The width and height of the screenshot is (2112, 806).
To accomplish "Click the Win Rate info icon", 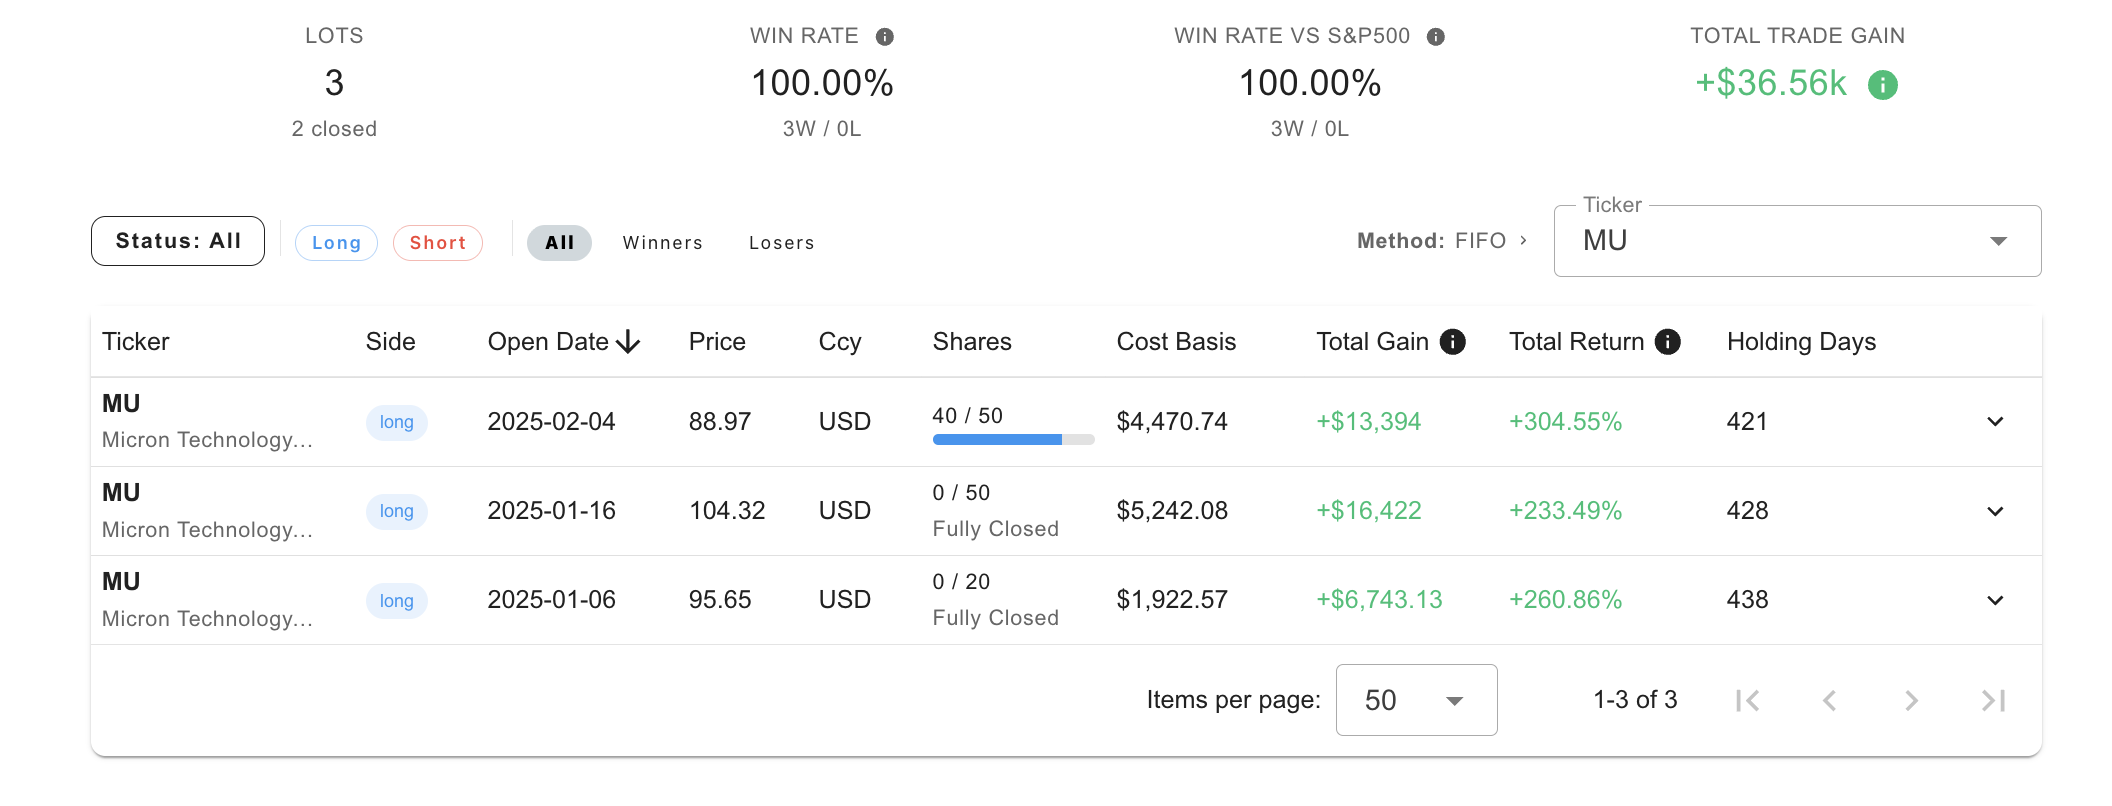I will pyautogui.click(x=884, y=37).
